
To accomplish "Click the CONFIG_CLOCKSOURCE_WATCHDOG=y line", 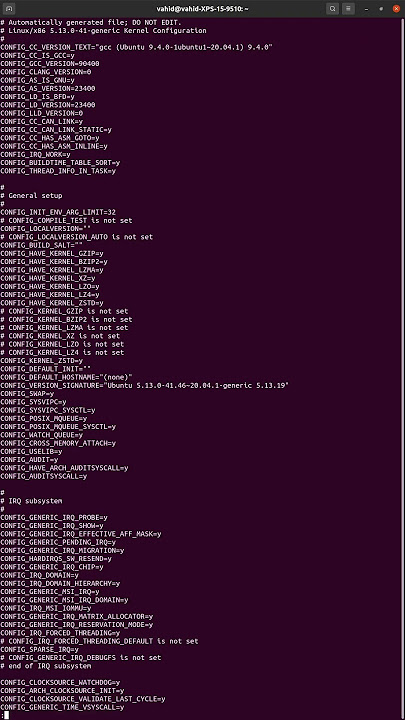I will click(x=60, y=683).
